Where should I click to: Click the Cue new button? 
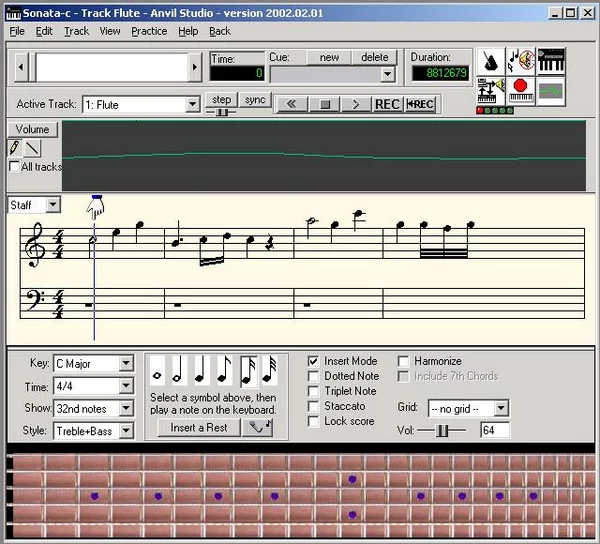(x=329, y=57)
